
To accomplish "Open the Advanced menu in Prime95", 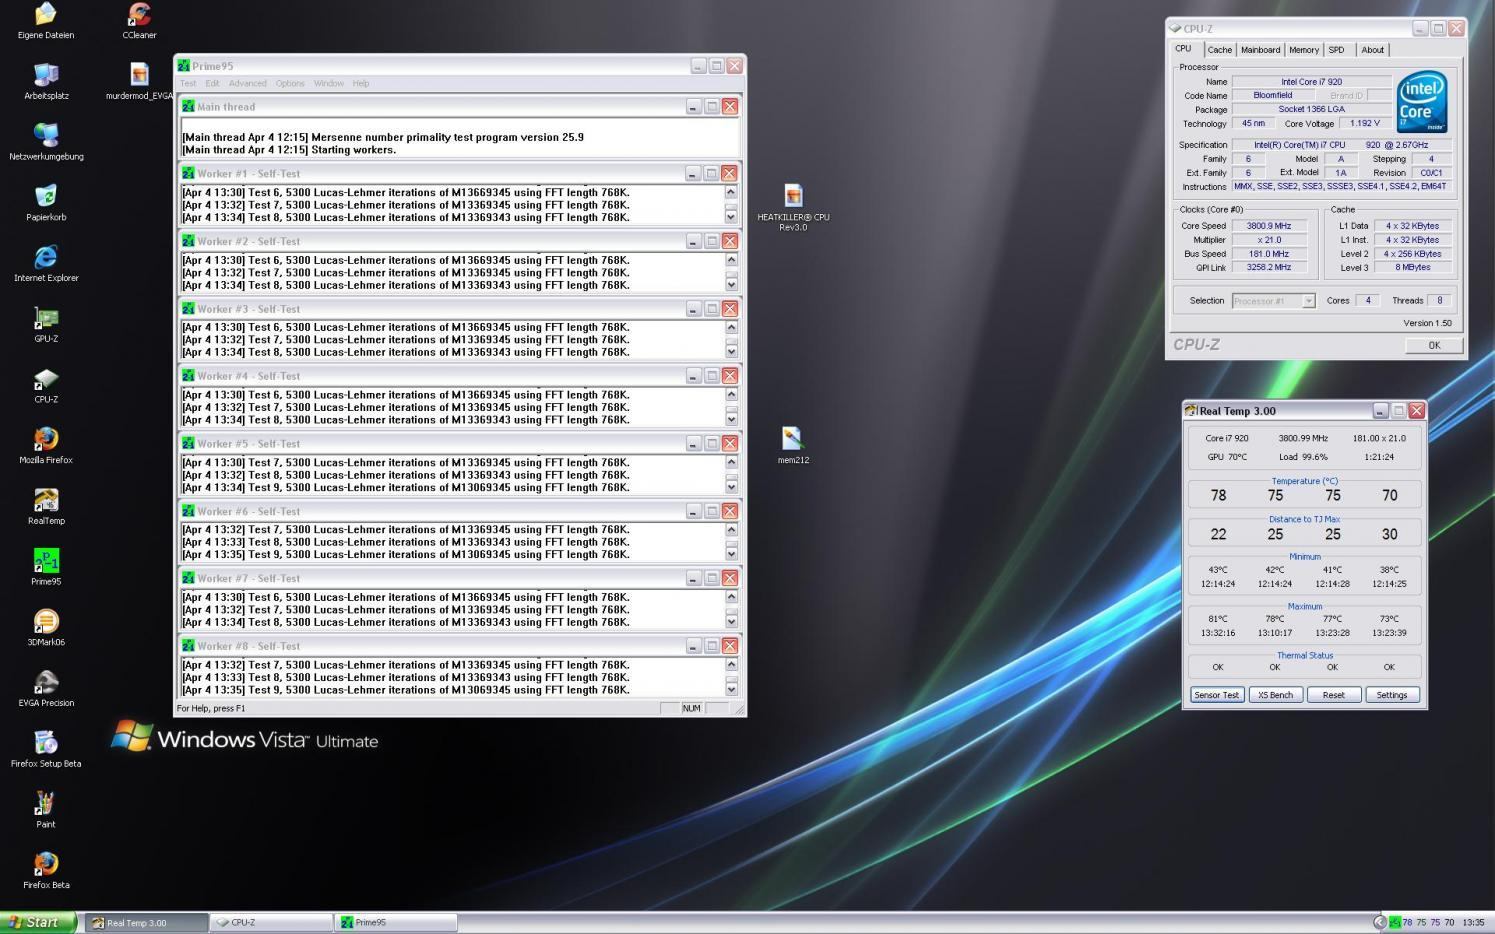I will click(x=248, y=84).
